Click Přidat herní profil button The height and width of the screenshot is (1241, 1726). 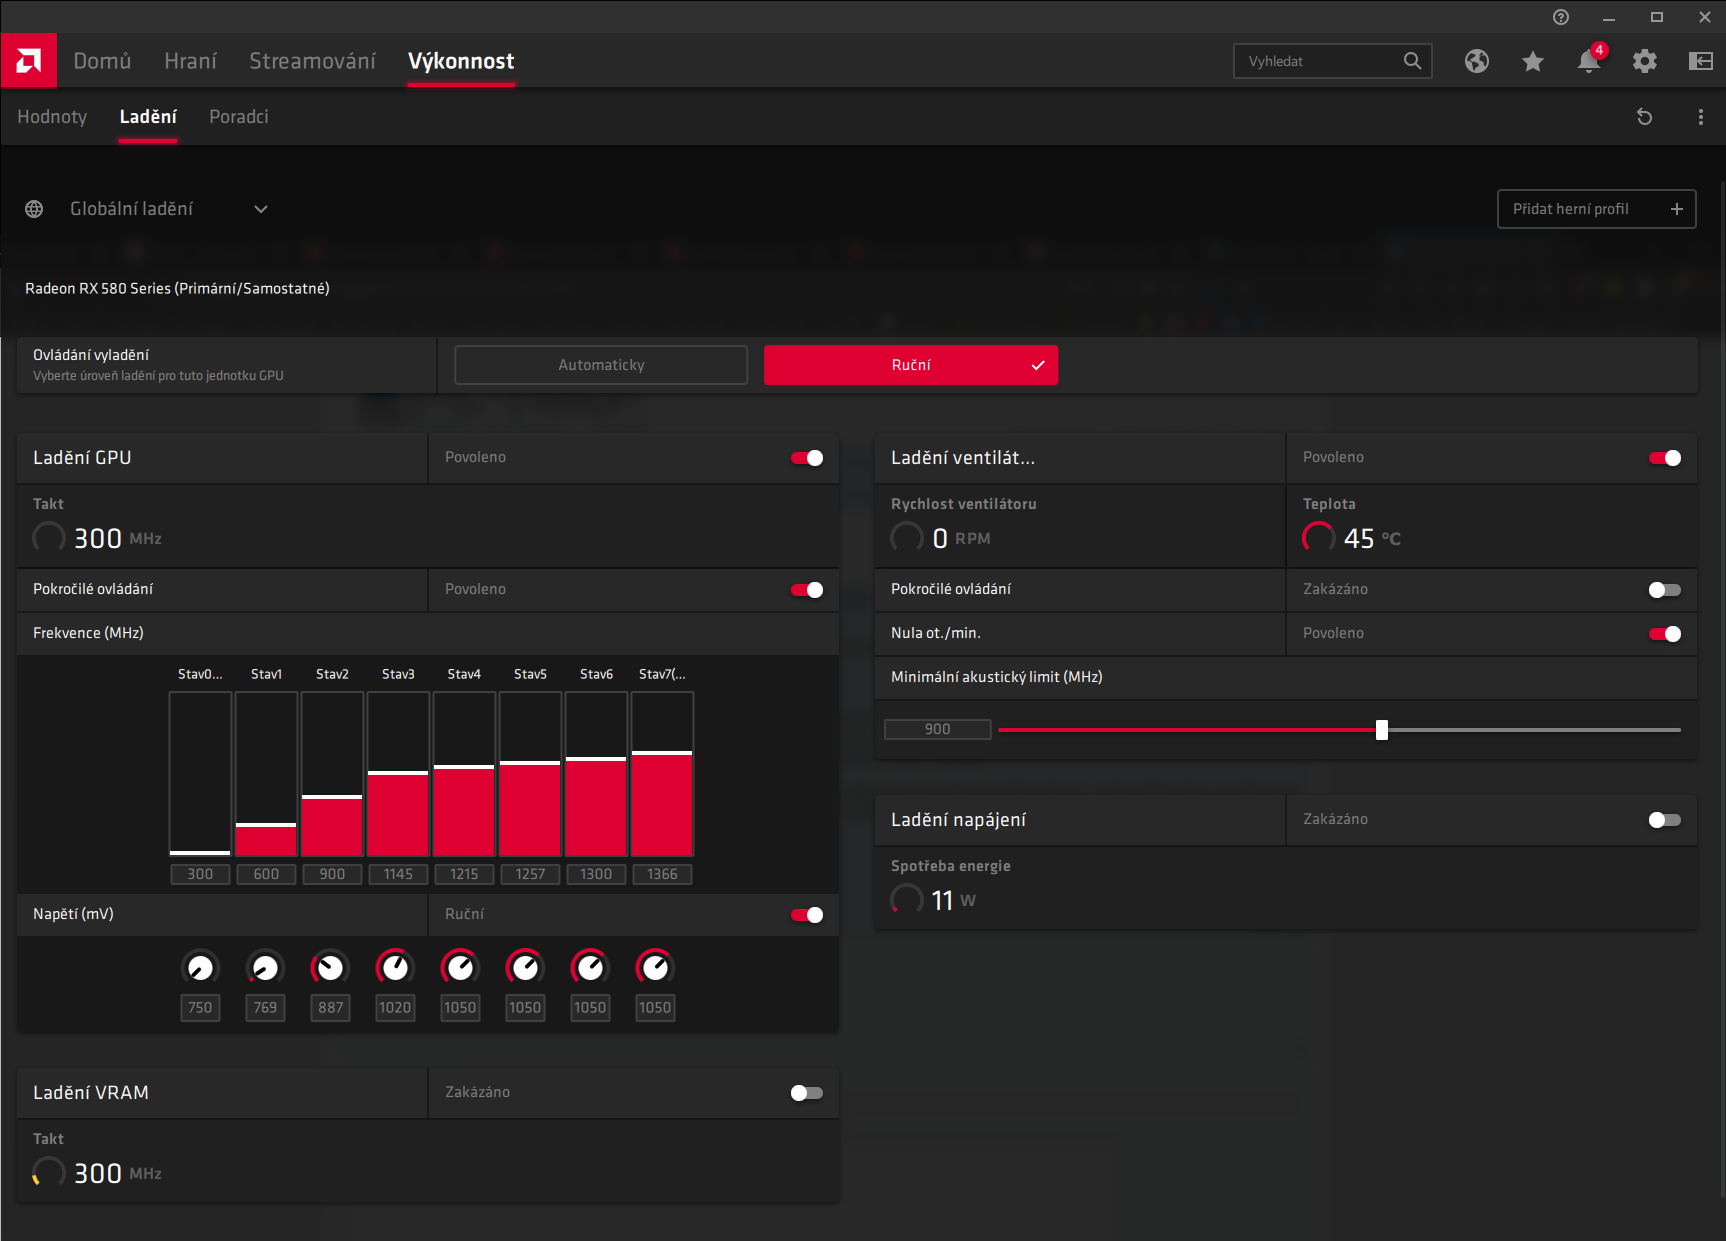pos(1596,209)
